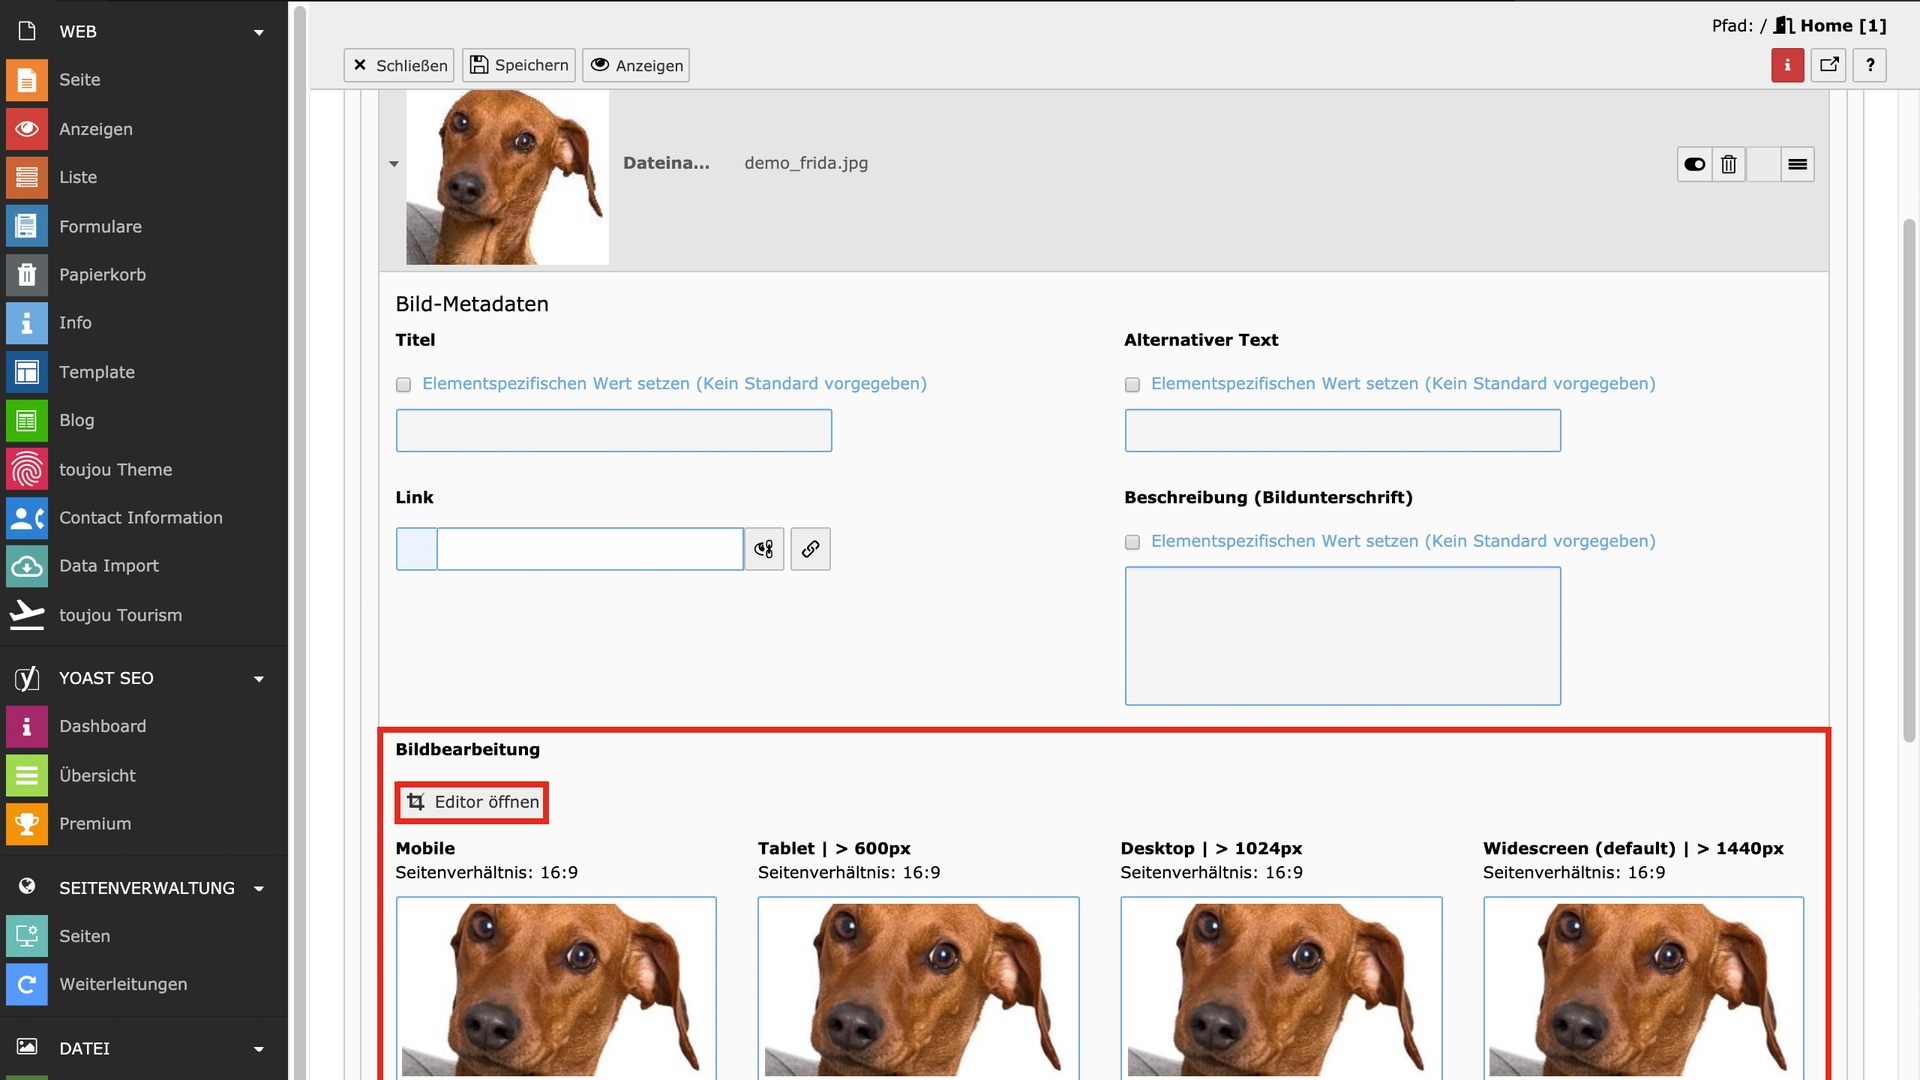Toggle visibility of demo_frida.jpg image
The height and width of the screenshot is (1080, 1920).
pyautogui.click(x=1694, y=165)
